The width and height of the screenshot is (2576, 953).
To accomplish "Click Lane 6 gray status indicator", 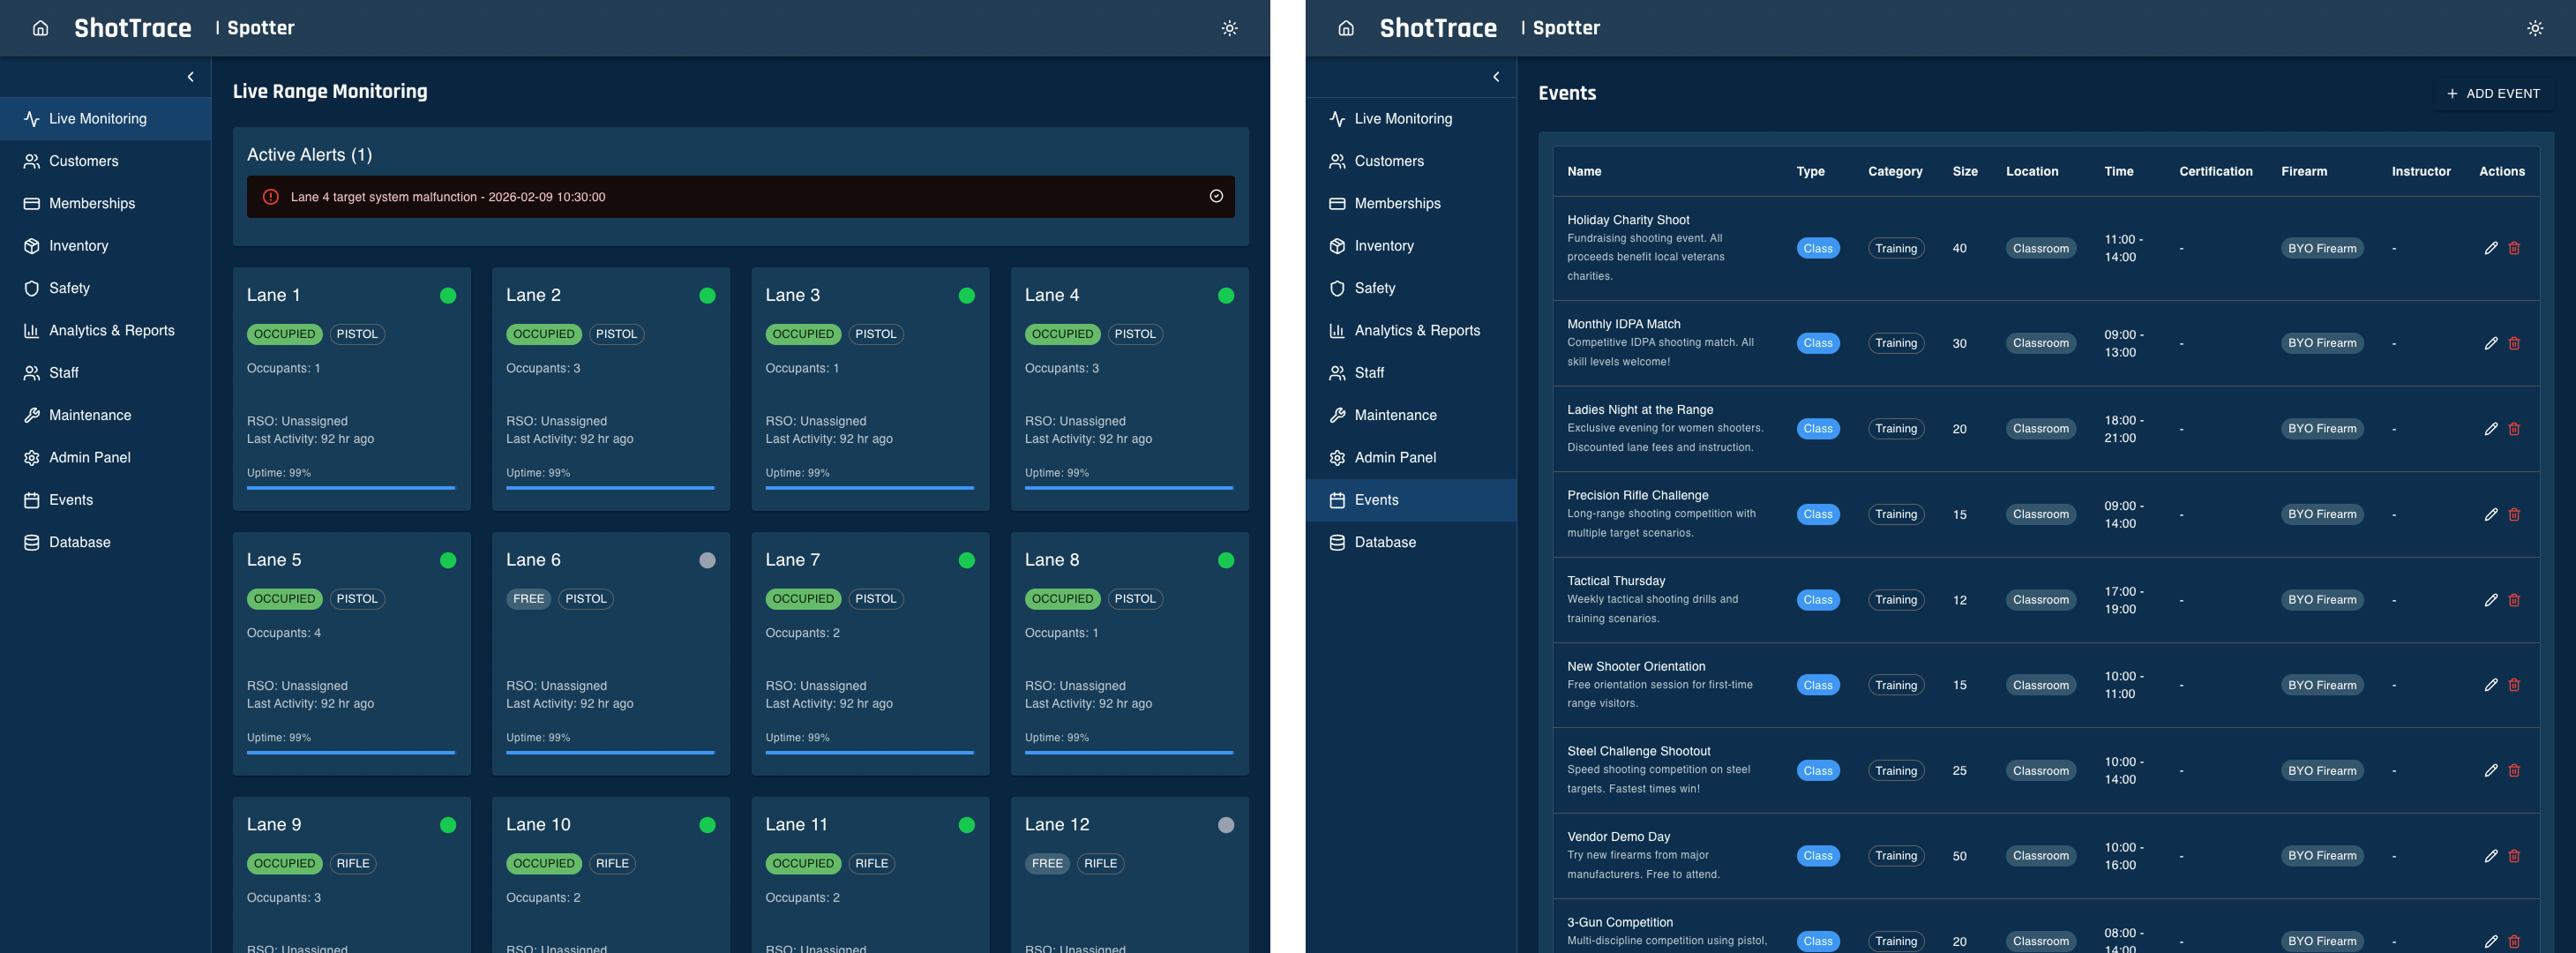I will coord(707,560).
